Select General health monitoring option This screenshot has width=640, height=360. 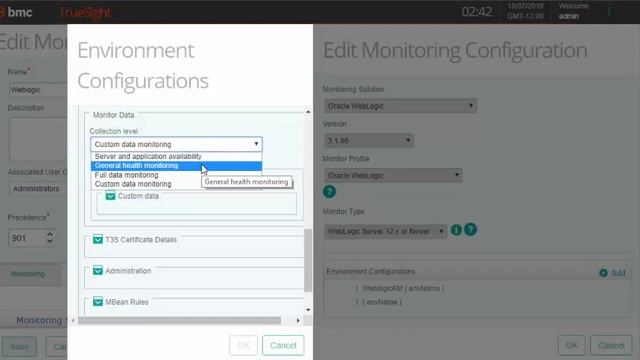(176, 166)
